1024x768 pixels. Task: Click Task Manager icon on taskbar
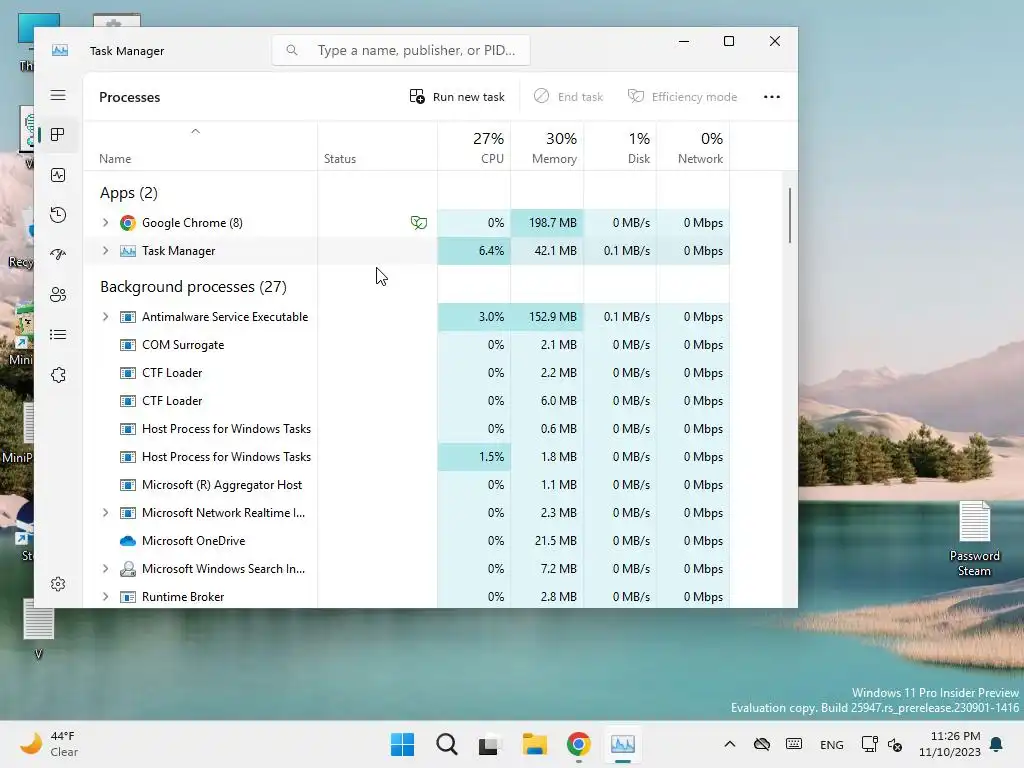coord(622,744)
